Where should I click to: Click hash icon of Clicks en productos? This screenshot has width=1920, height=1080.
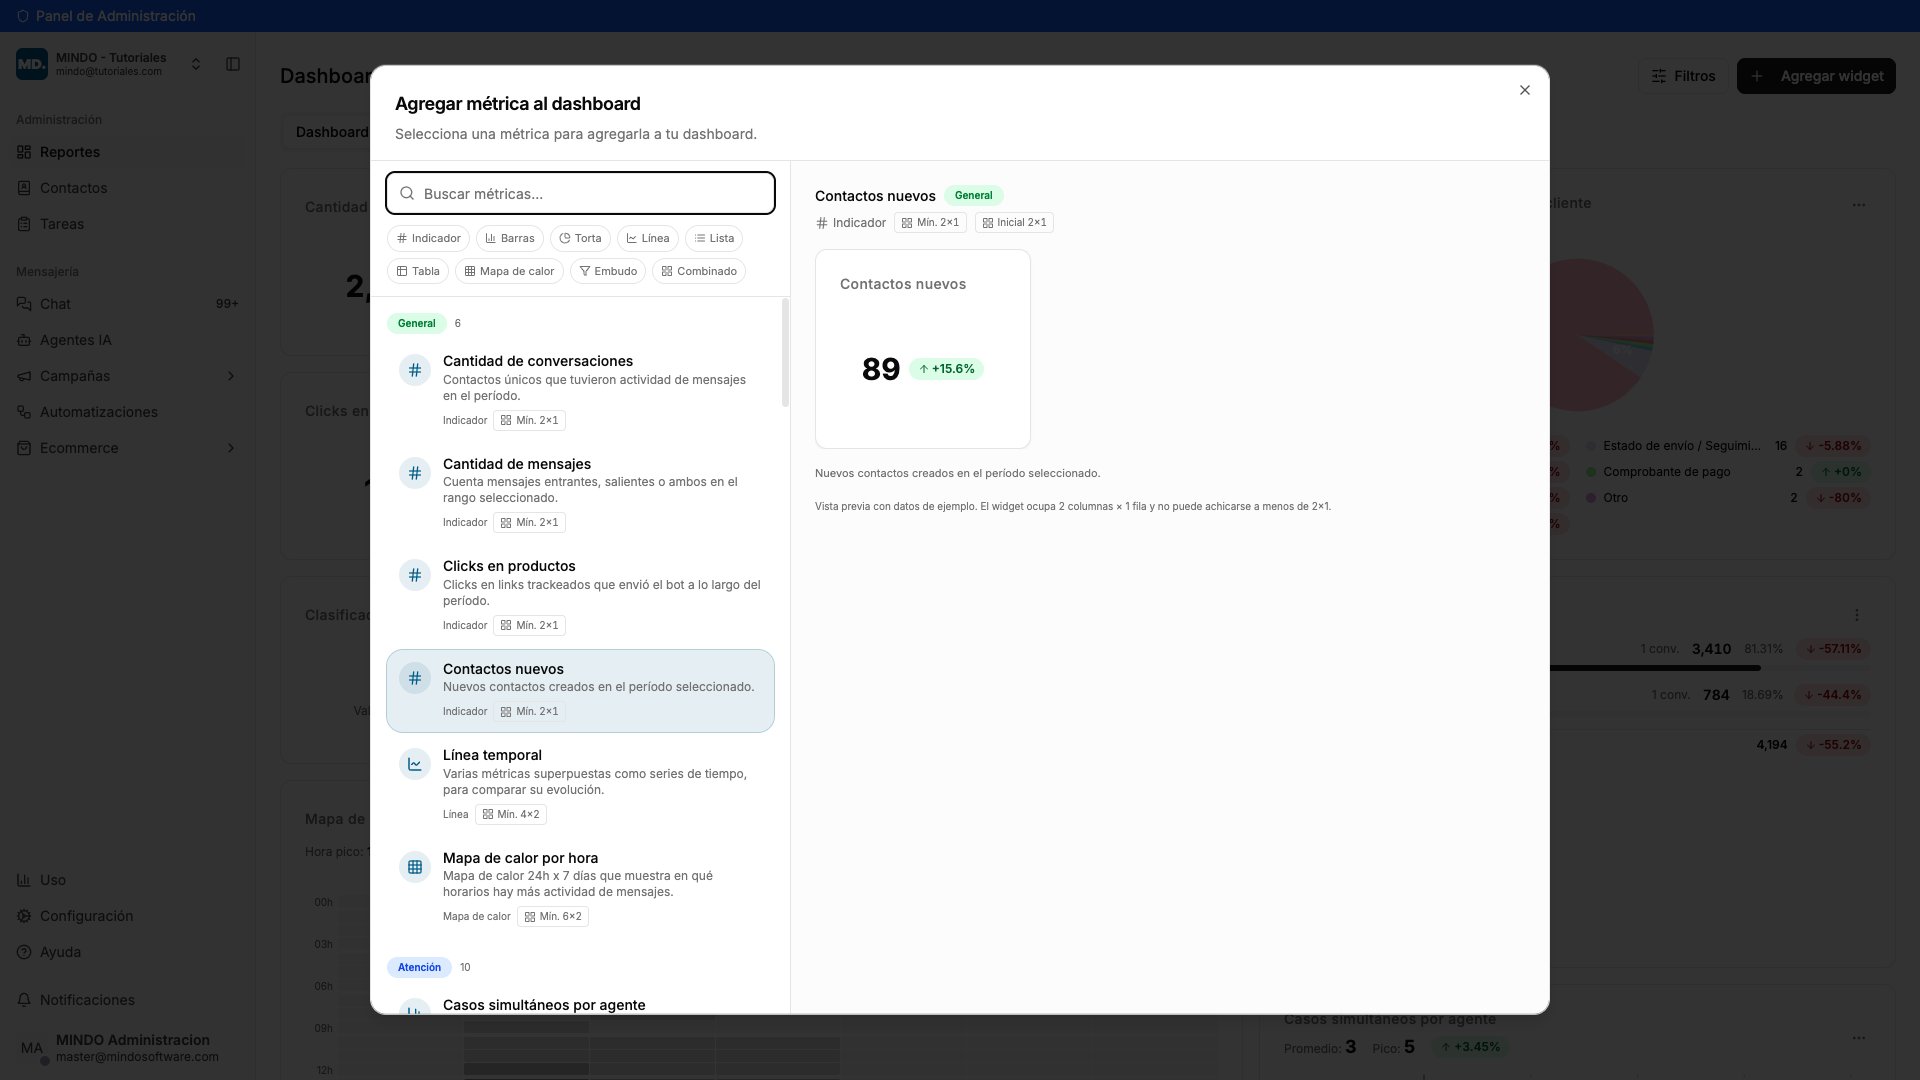415,575
